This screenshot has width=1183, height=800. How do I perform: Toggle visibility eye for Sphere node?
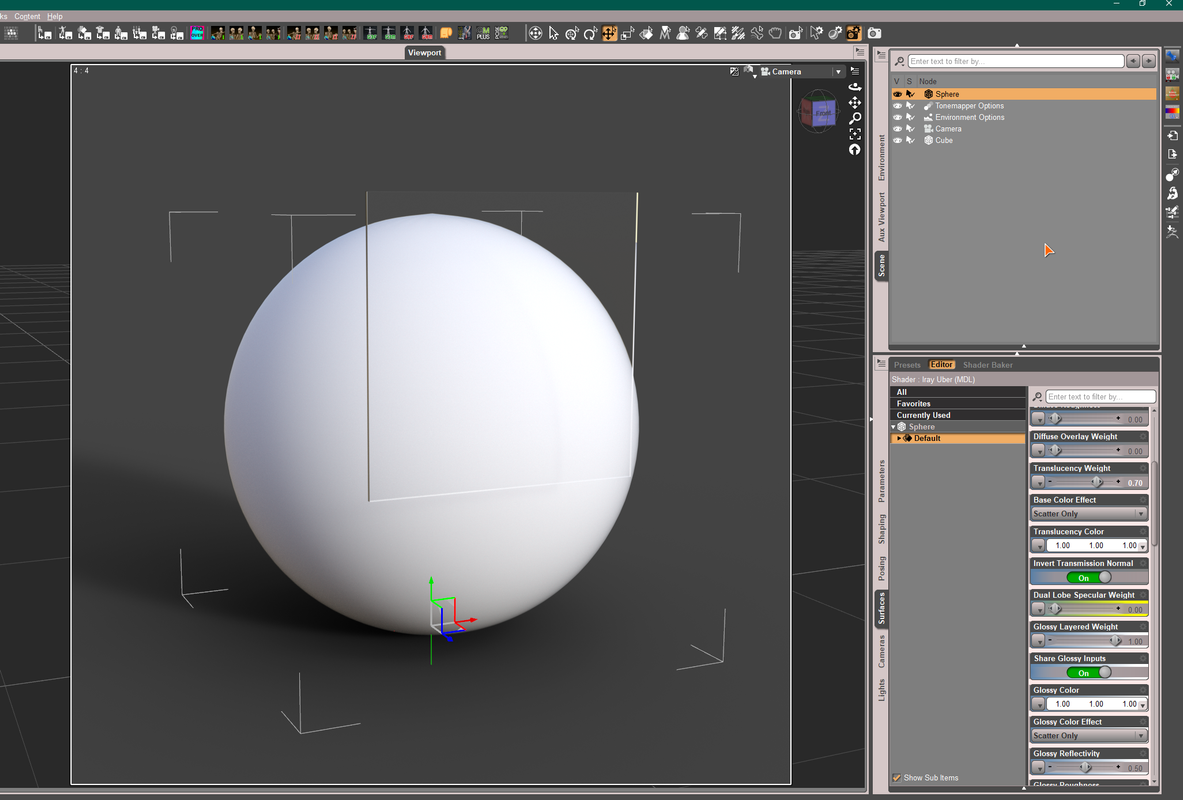[x=897, y=94]
